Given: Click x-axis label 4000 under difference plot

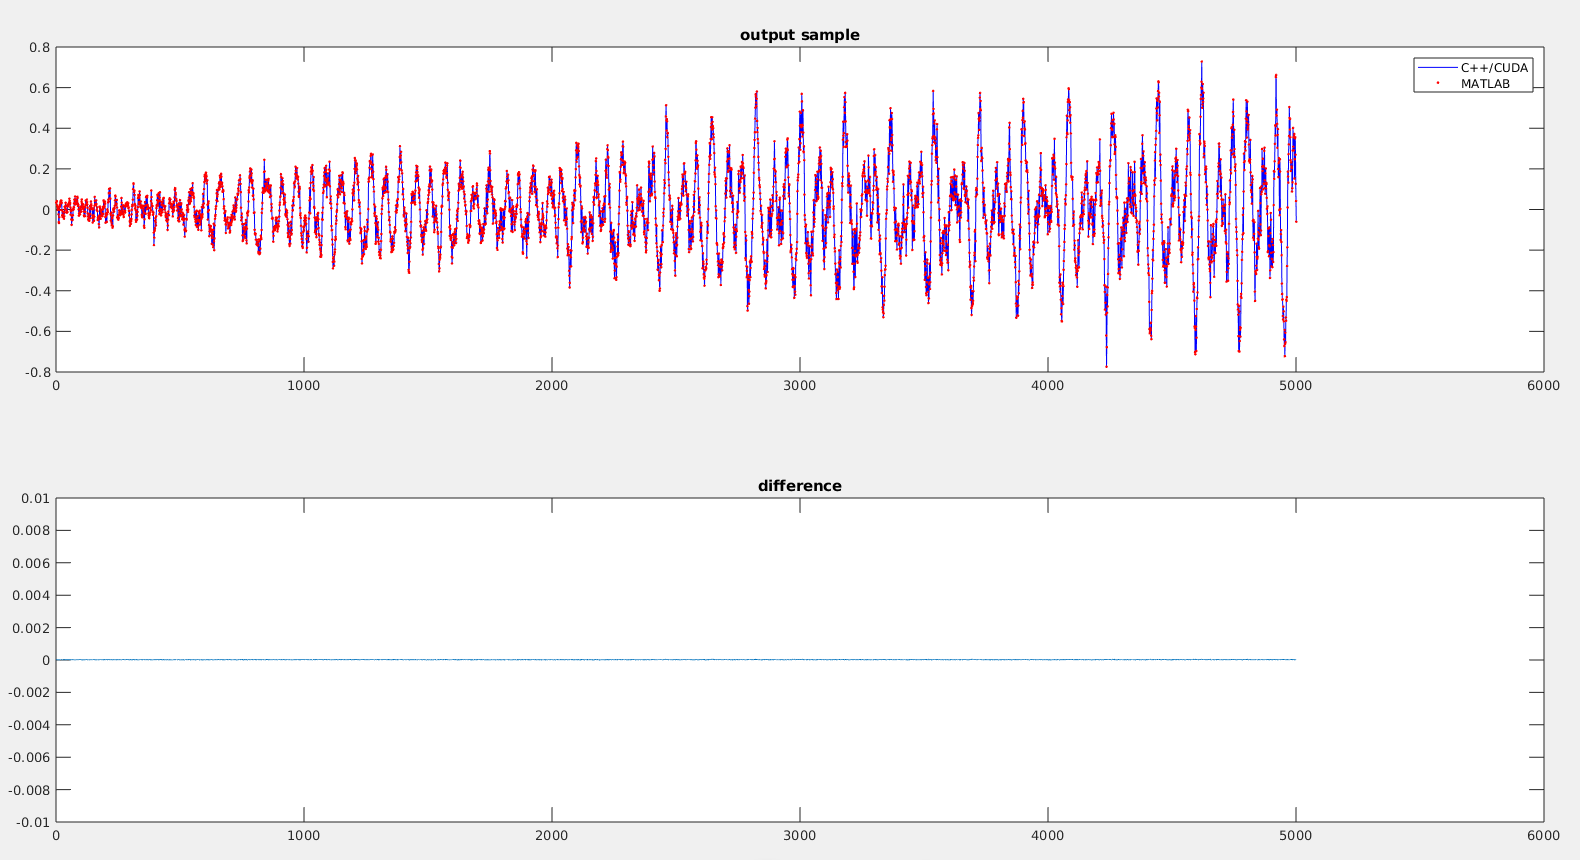Looking at the screenshot, I should 1048,836.
